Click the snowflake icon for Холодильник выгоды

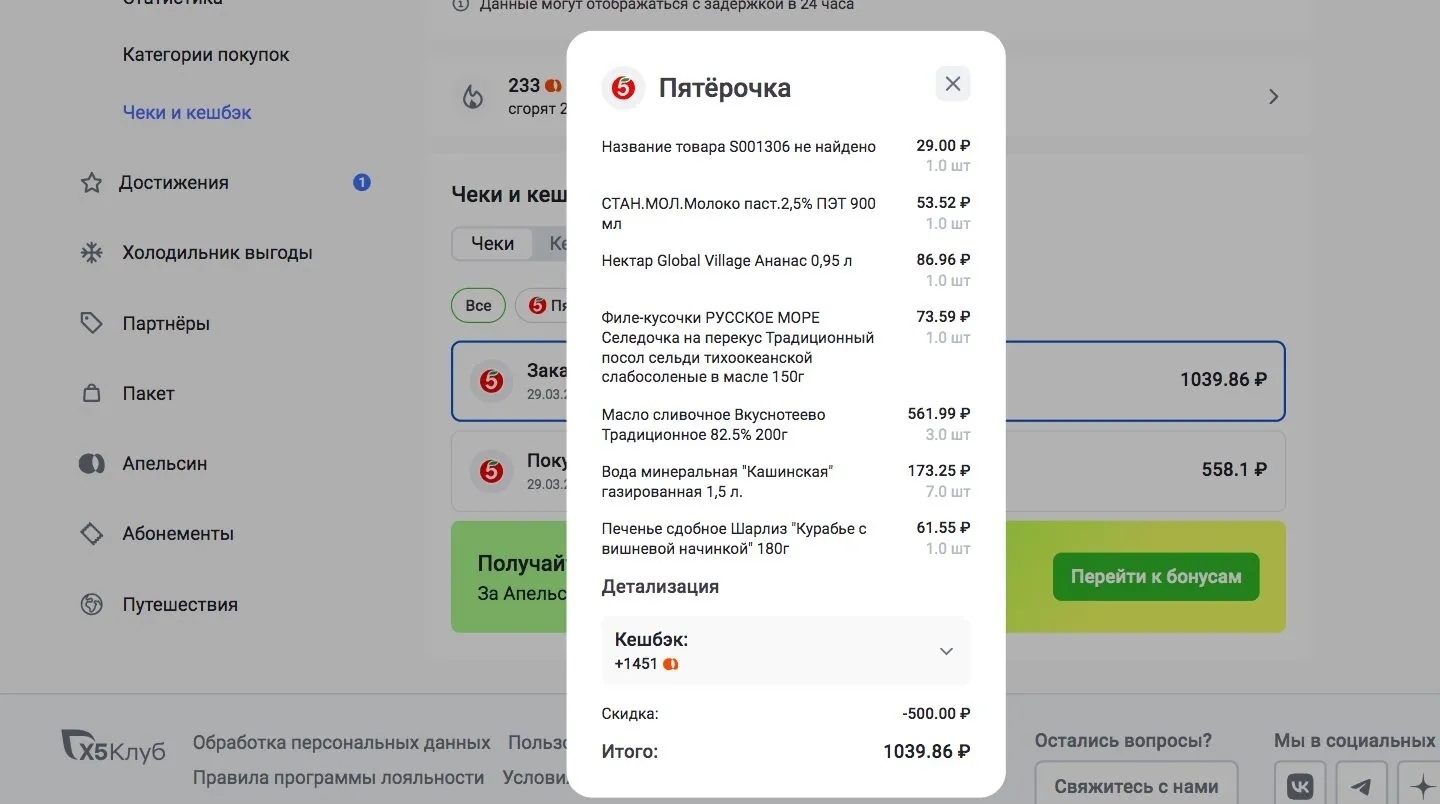pos(91,253)
